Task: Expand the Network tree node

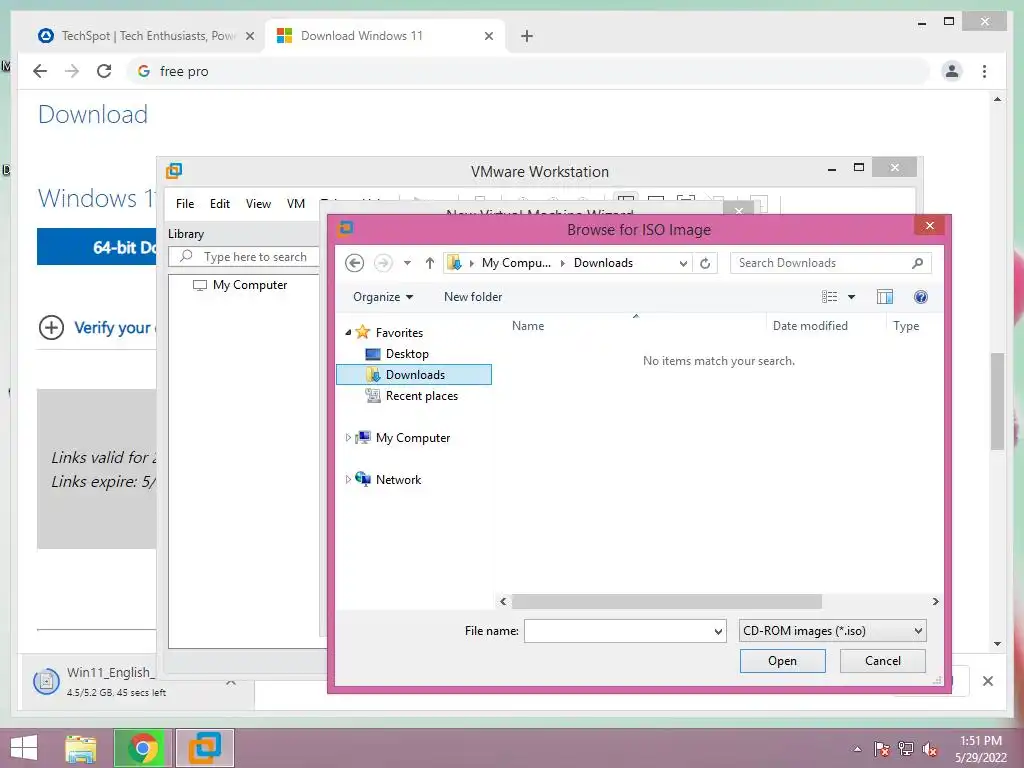Action: 348,479
